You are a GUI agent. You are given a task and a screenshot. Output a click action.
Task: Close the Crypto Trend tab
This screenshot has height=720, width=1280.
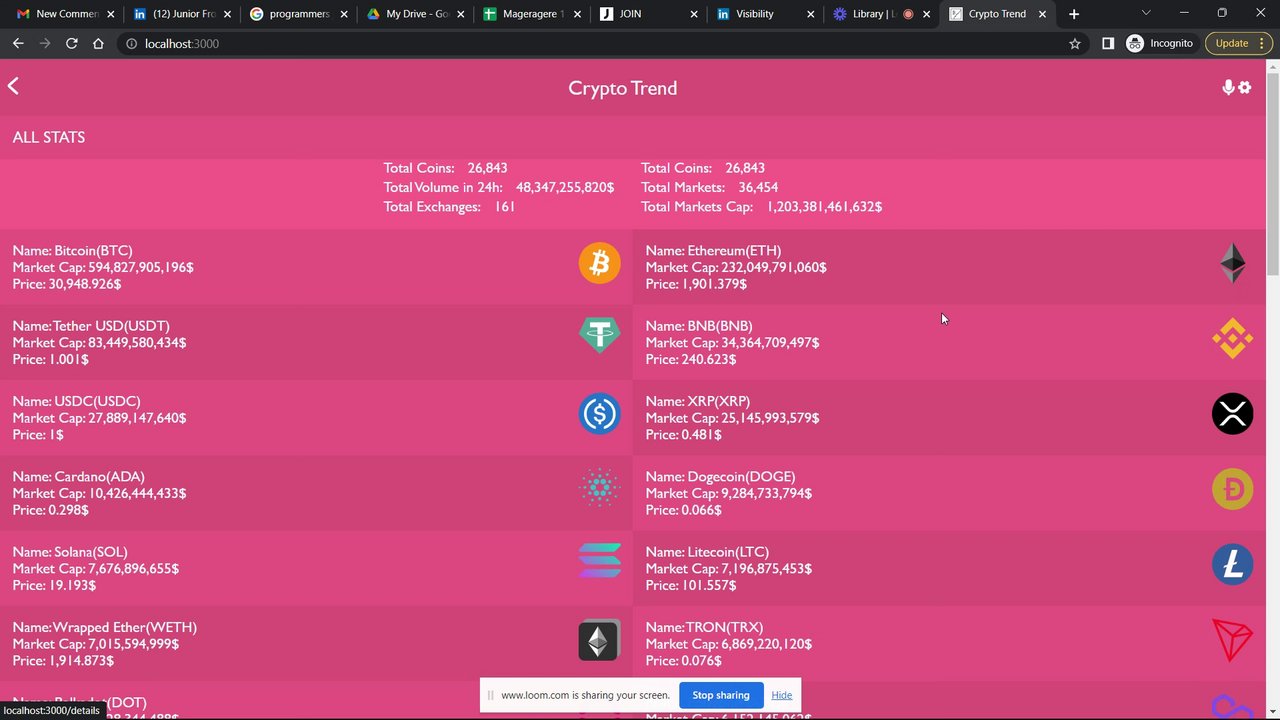tap(1043, 14)
